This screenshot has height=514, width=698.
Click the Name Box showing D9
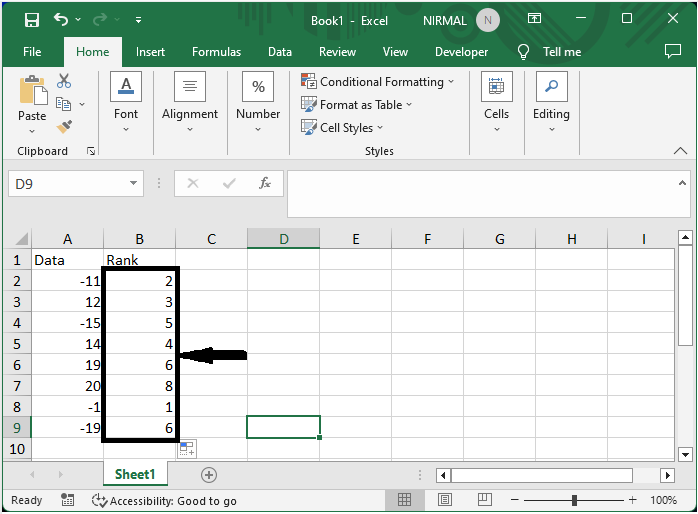pos(68,184)
